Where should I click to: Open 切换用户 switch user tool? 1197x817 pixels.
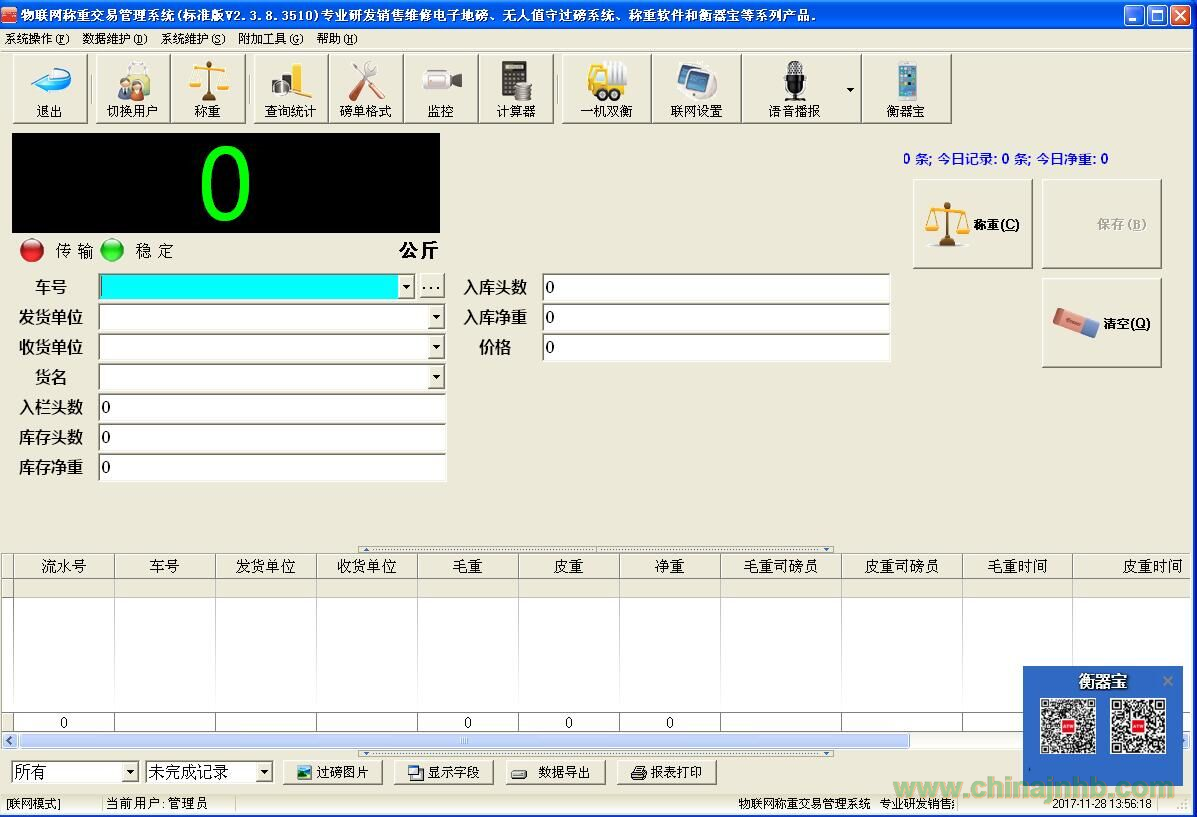click(x=132, y=89)
